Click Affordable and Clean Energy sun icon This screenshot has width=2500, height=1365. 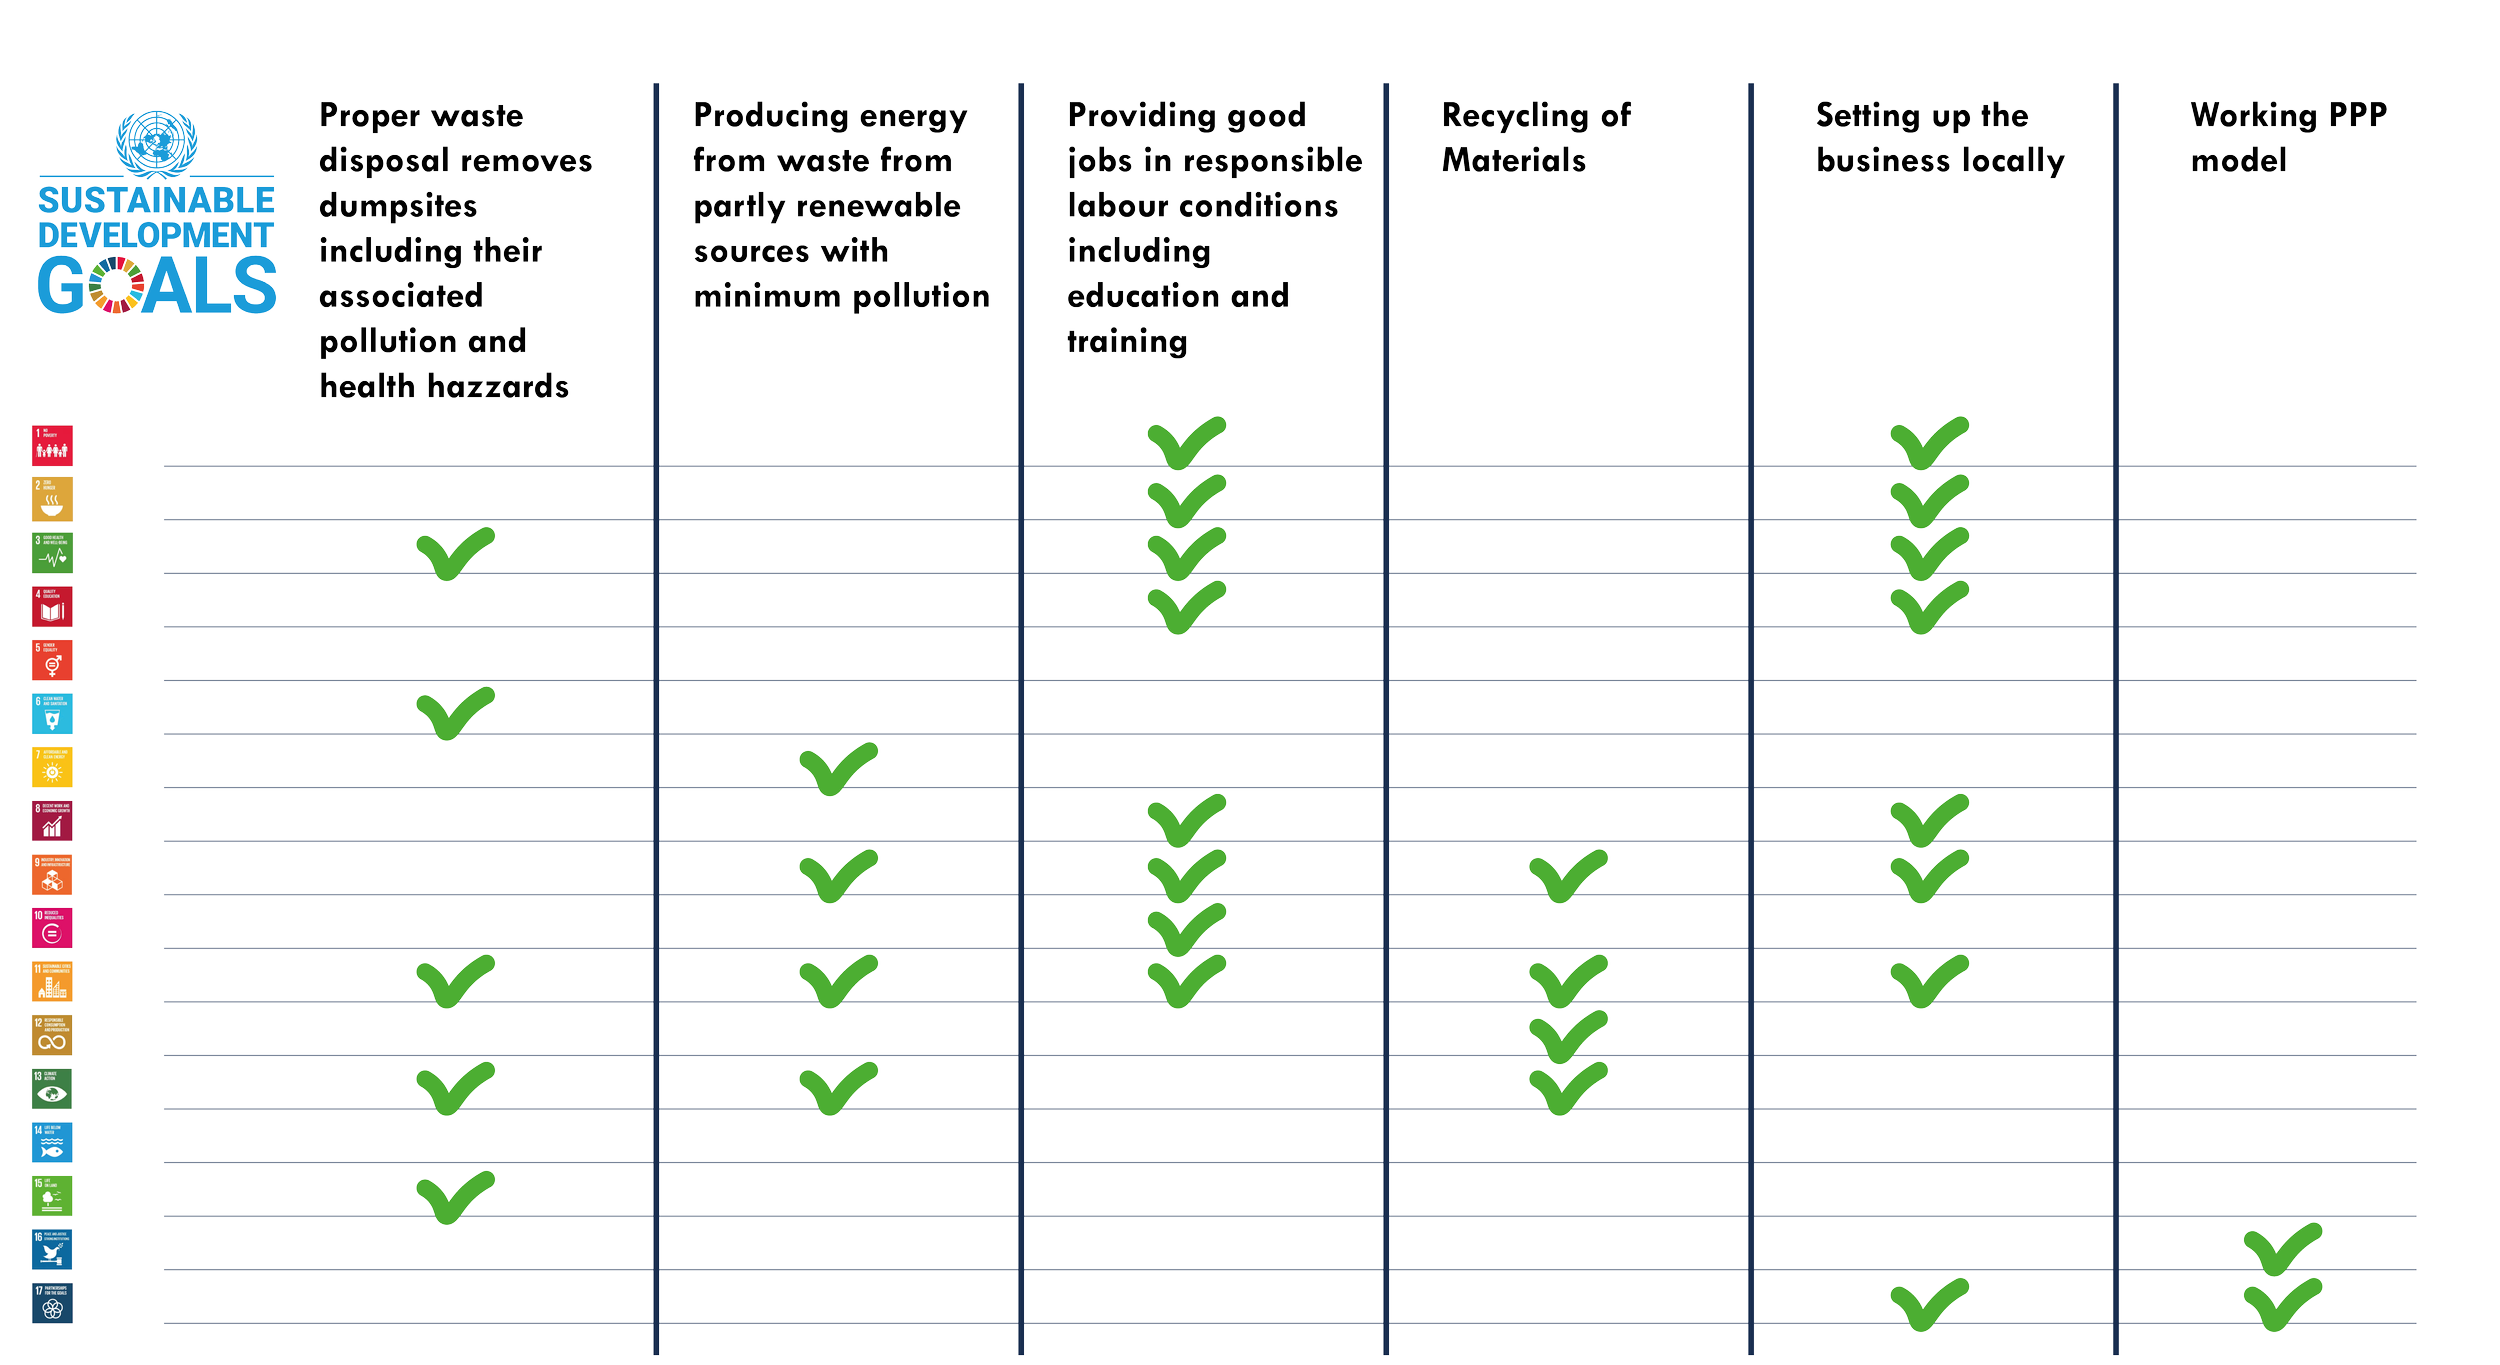point(52,768)
